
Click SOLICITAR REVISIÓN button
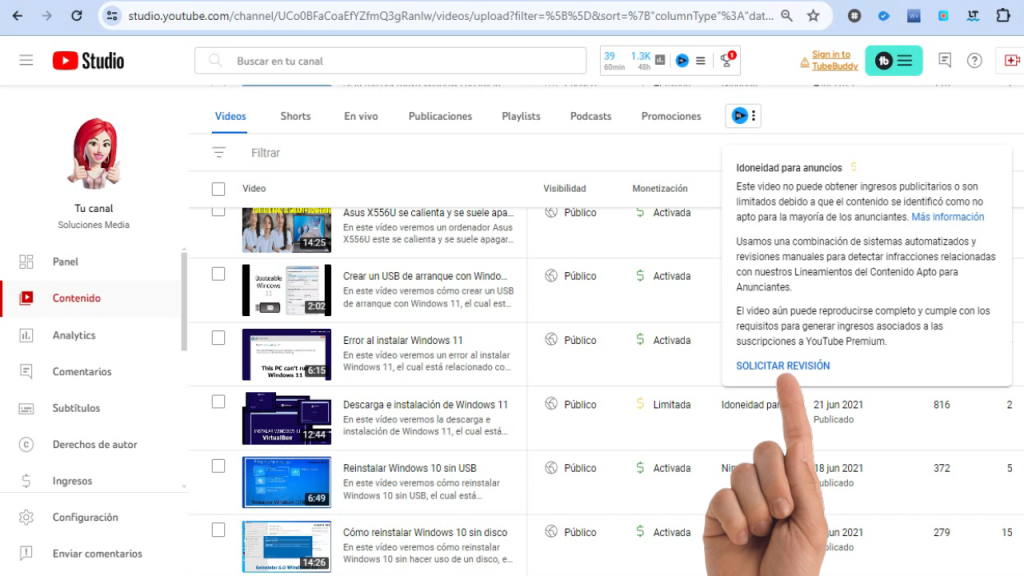[x=783, y=366]
